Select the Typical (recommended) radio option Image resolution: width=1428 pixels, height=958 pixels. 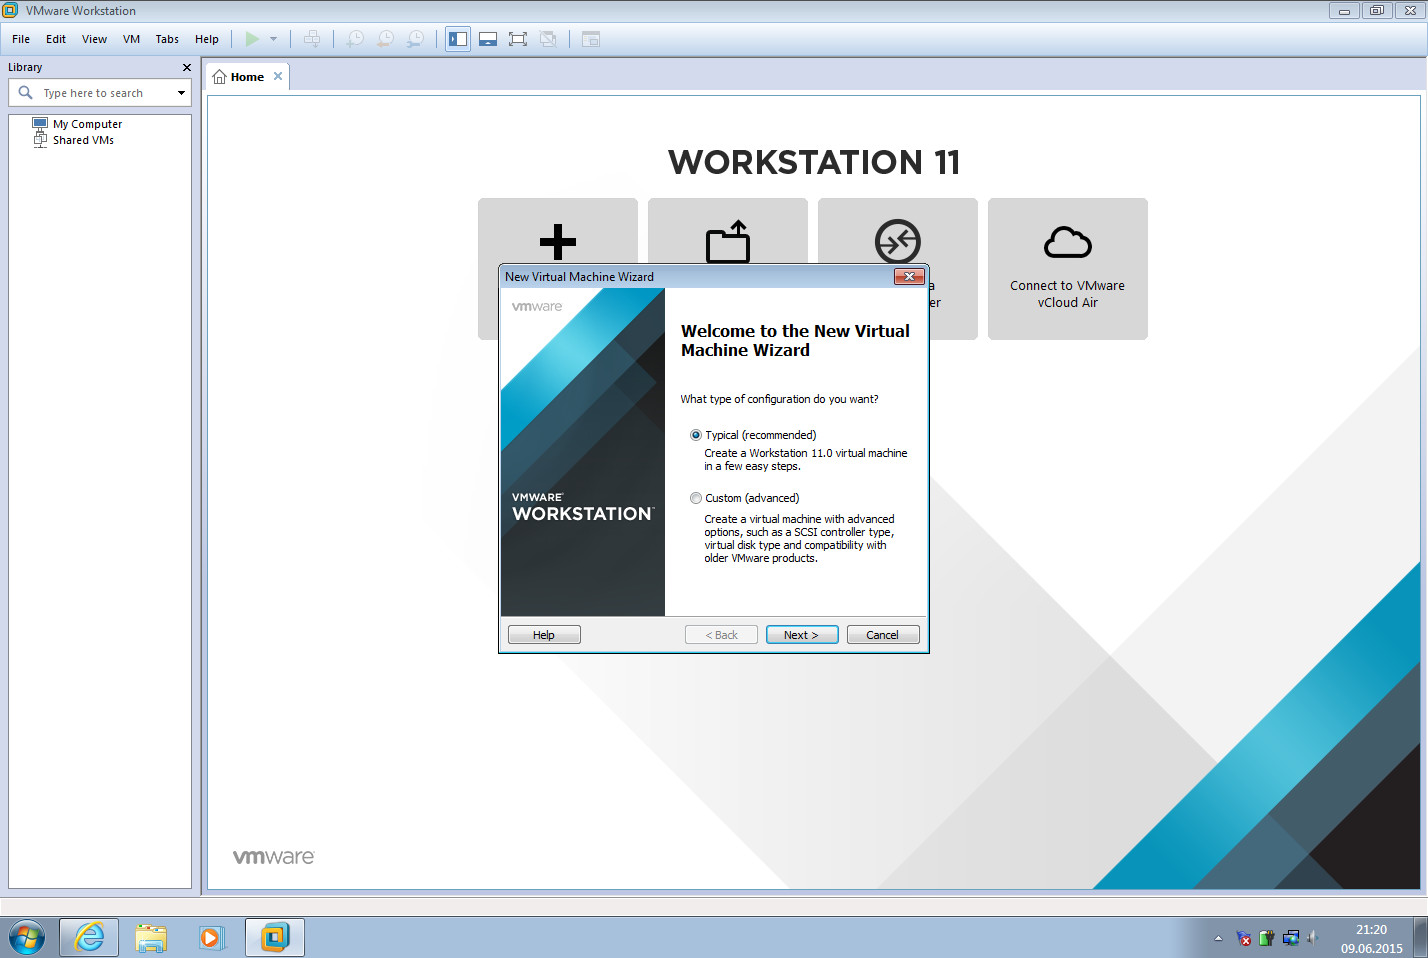coord(696,435)
